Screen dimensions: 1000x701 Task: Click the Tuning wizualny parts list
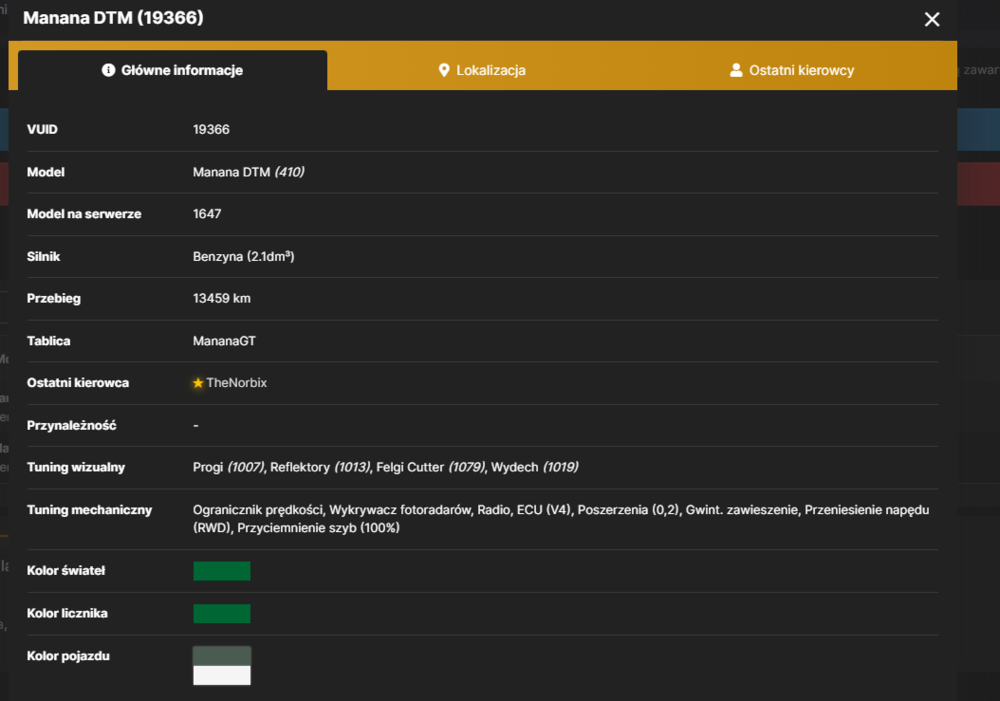click(386, 468)
